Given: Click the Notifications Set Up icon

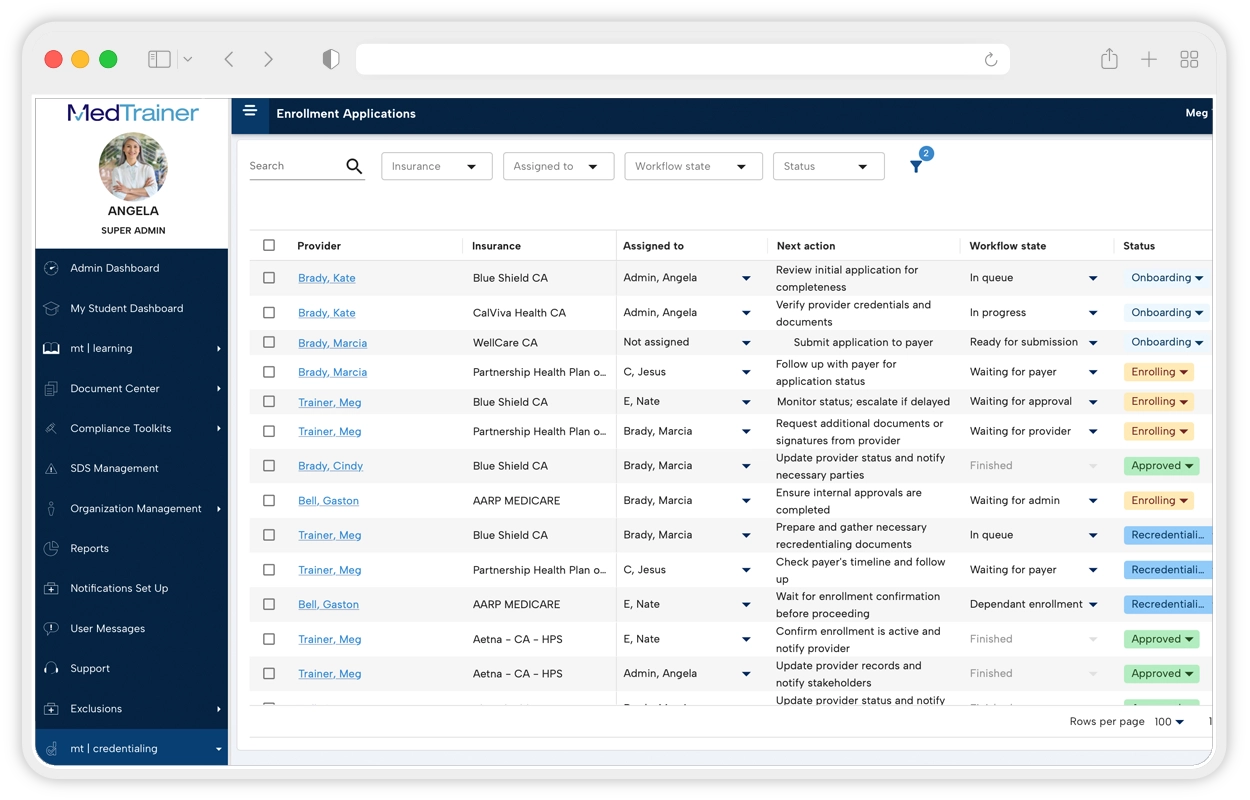Looking at the screenshot, I should [51, 588].
